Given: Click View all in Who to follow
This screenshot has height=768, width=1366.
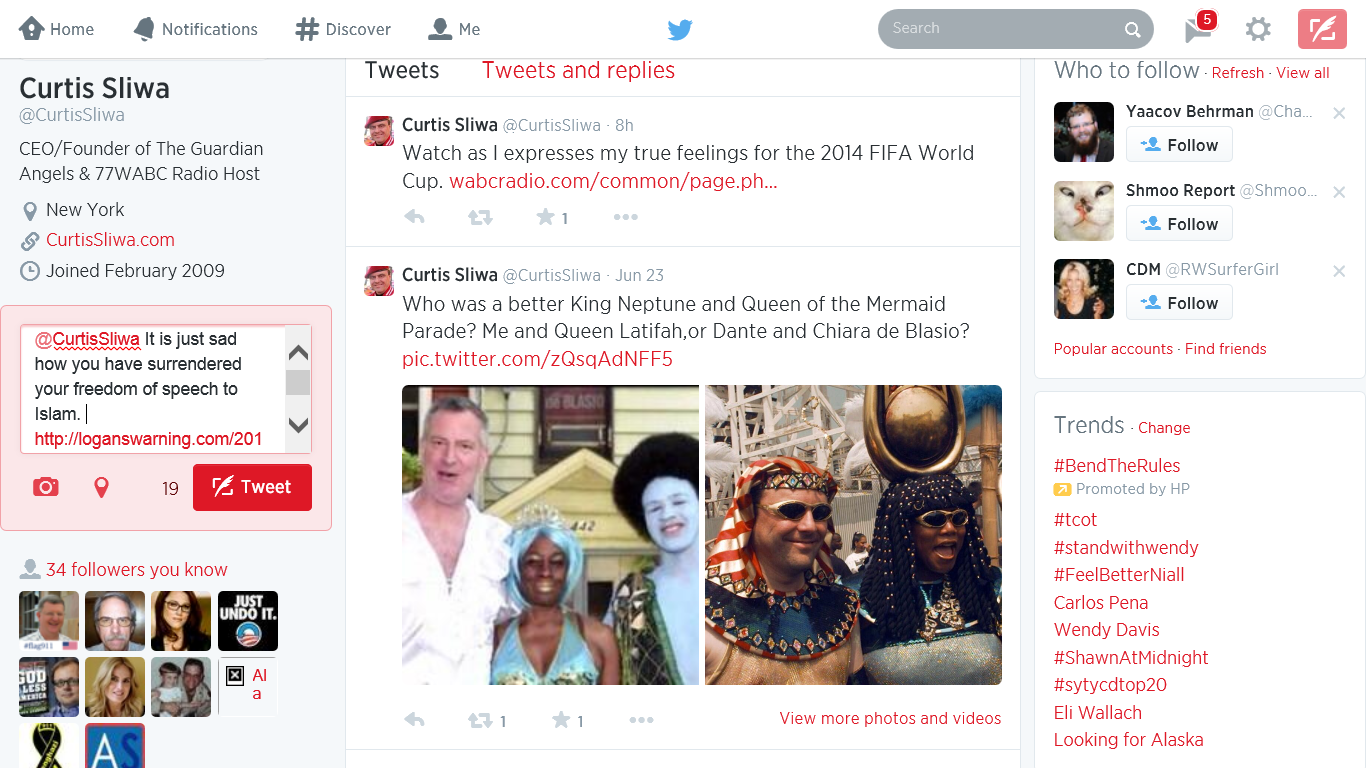Looking at the screenshot, I should pos(1303,73).
